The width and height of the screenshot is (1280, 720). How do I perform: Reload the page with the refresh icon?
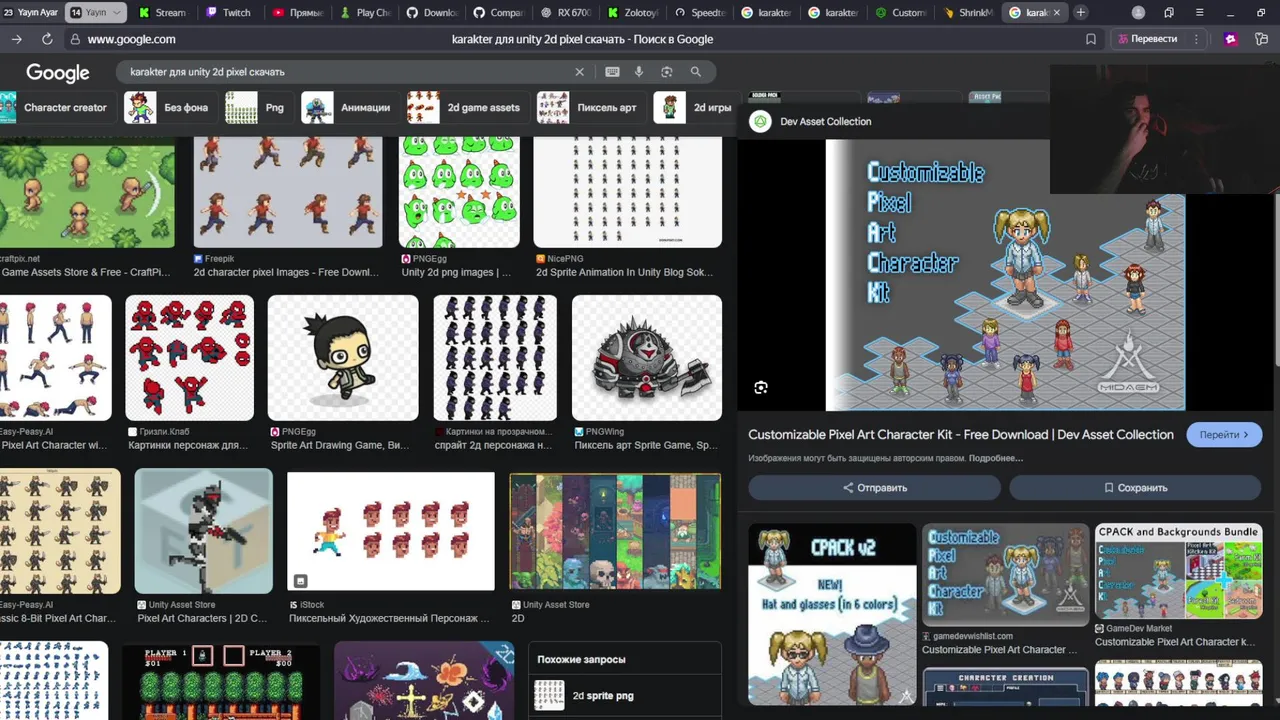47,39
